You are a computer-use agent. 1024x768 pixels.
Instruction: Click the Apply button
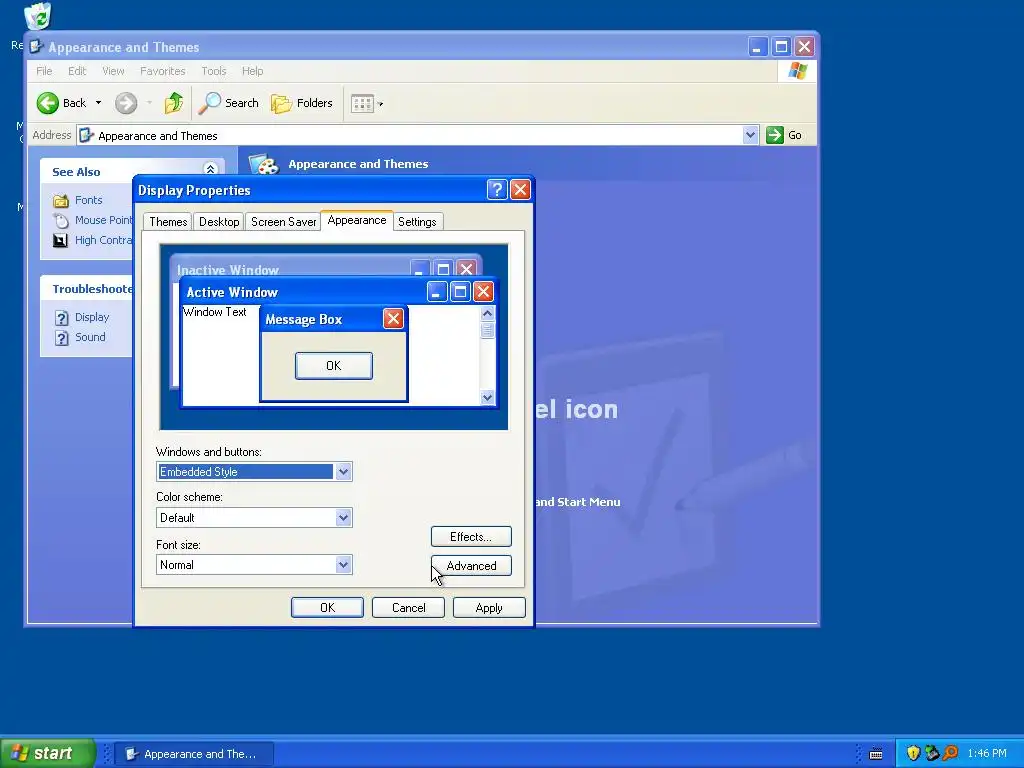489,607
